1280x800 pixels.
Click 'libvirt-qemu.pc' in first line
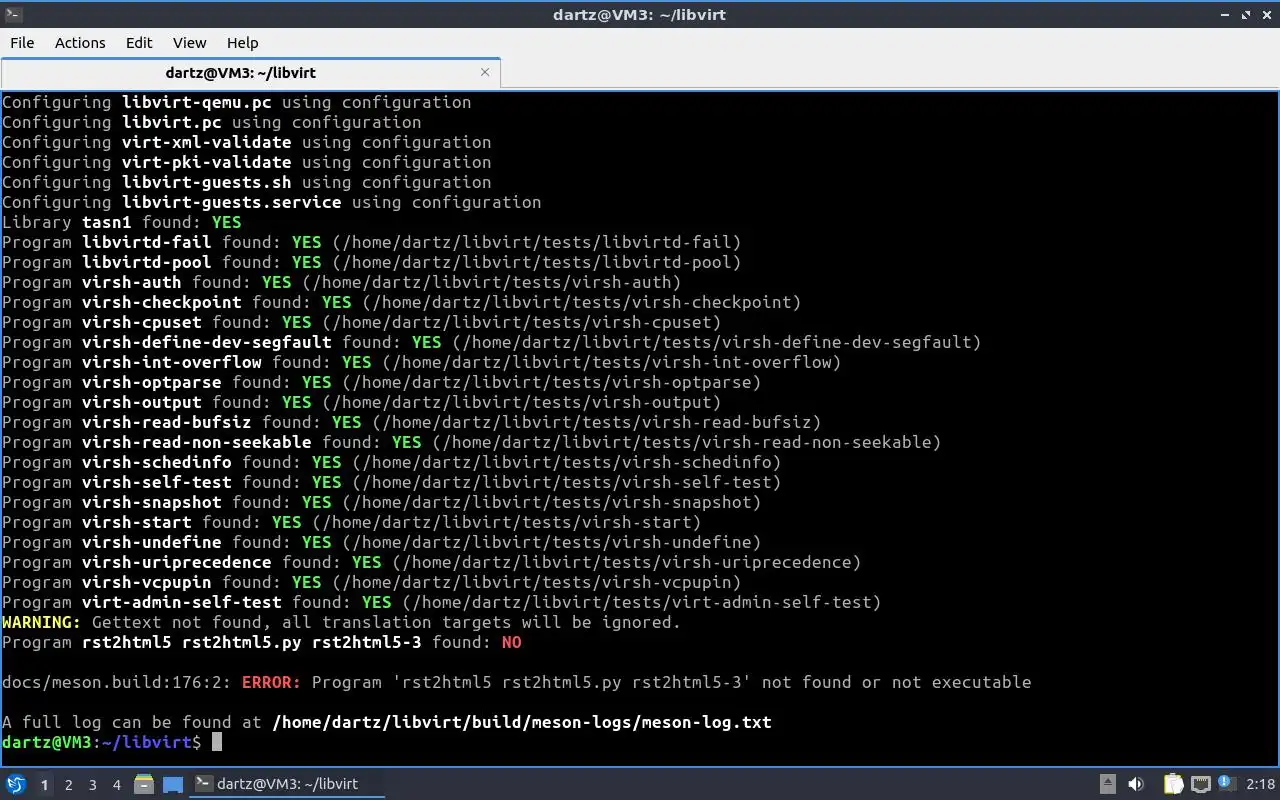[x=196, y=102]
